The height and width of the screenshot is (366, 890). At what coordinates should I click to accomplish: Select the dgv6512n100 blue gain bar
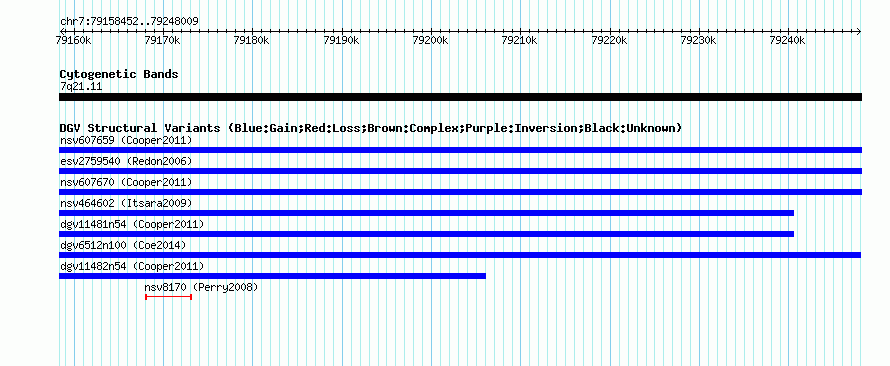tap(460, 255)
